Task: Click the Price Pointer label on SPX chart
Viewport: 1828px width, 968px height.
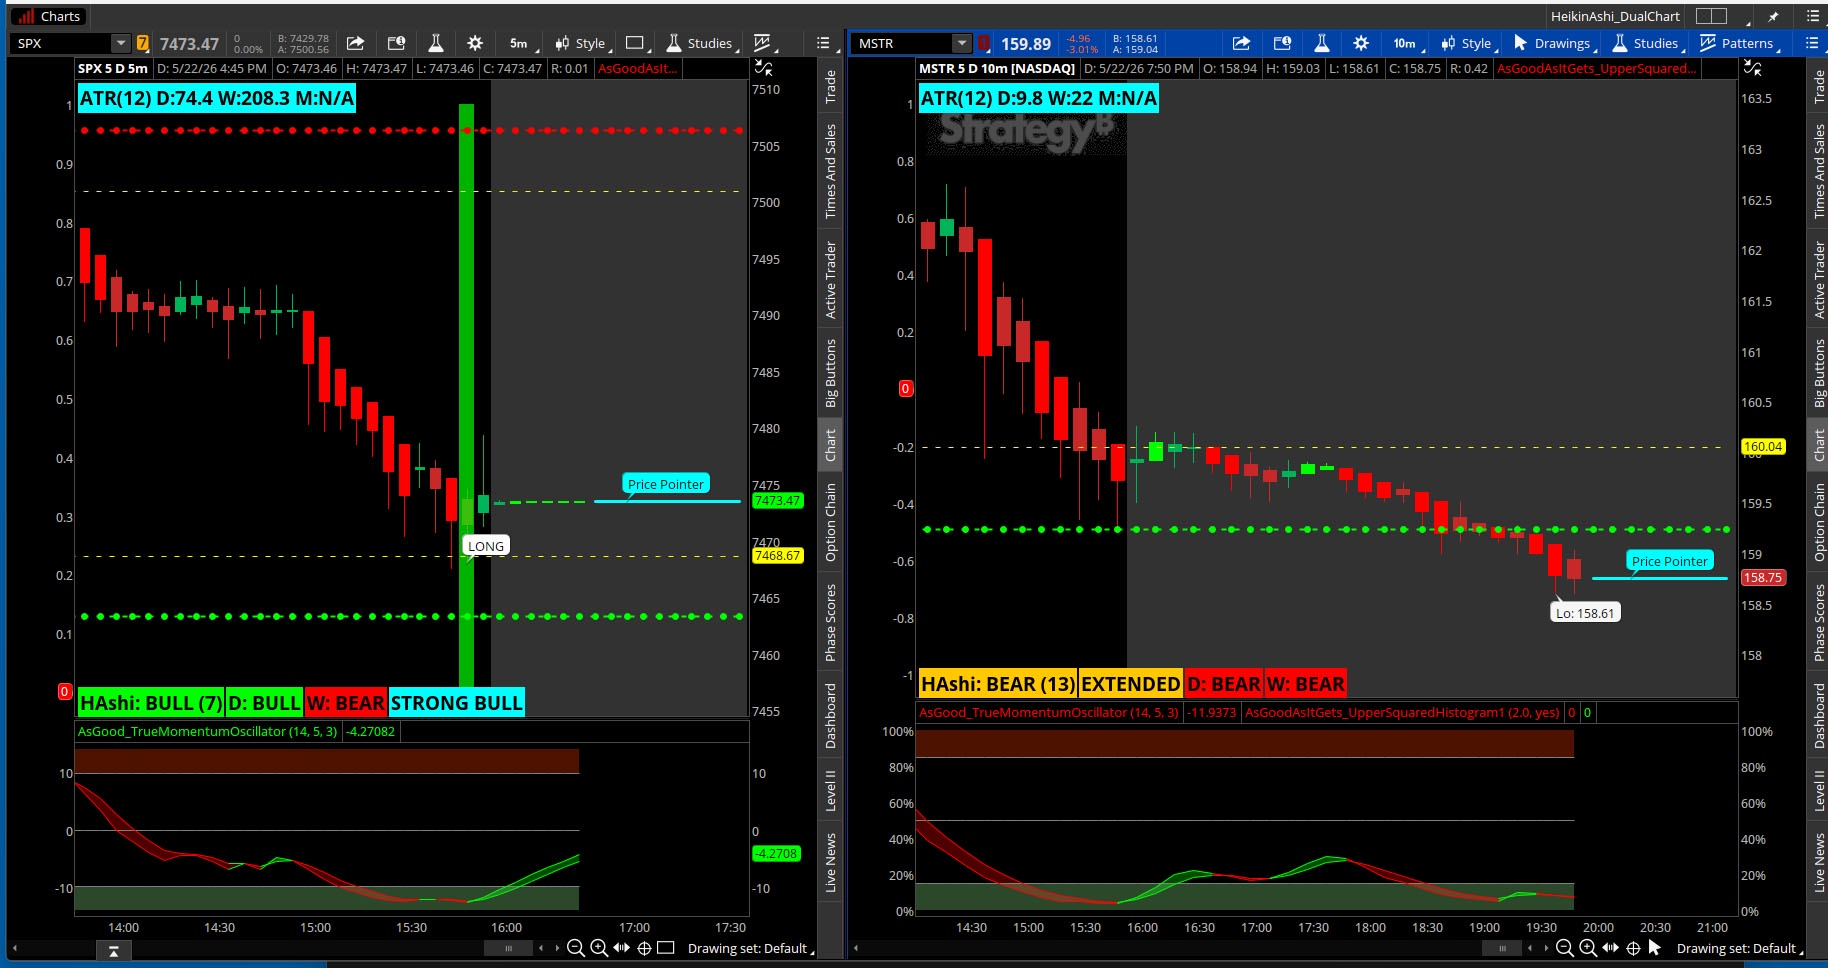Action: (x=666, y=484)
